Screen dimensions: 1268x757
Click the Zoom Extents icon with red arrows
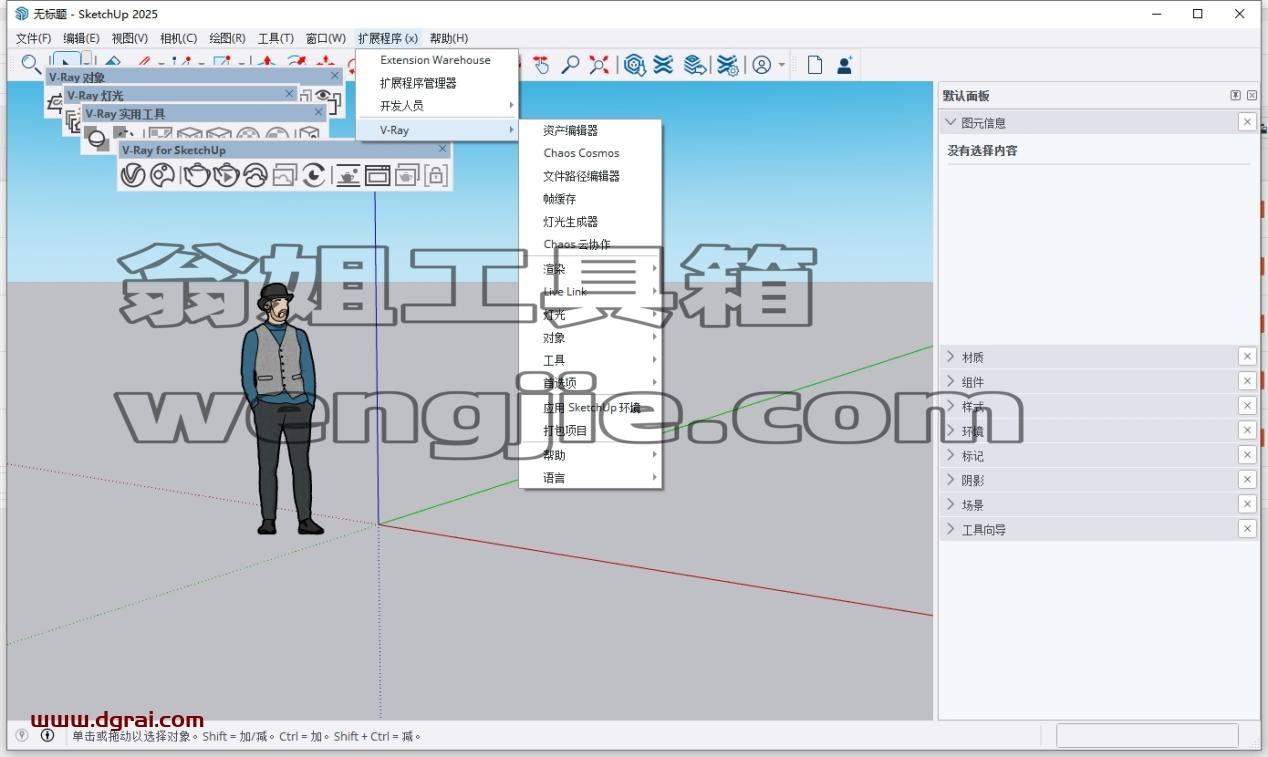[599, 65]
